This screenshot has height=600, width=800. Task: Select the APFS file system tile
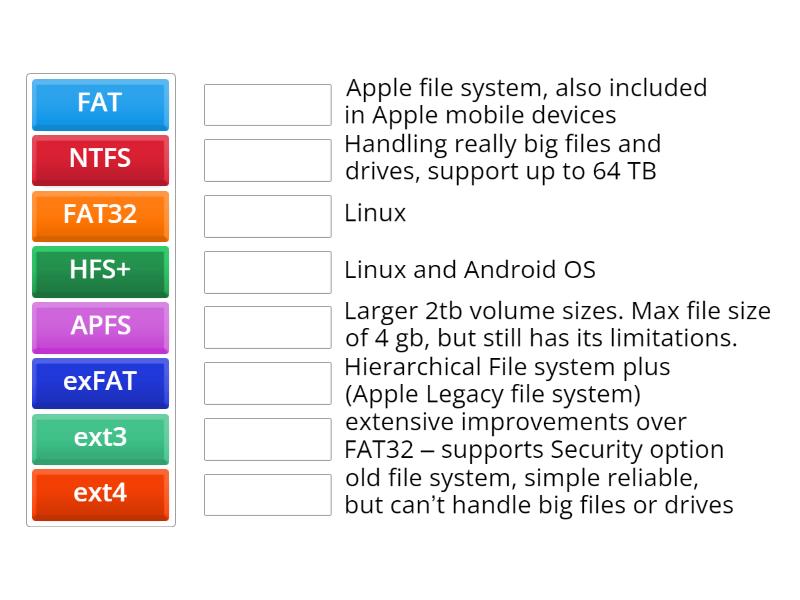pos(100,328)
